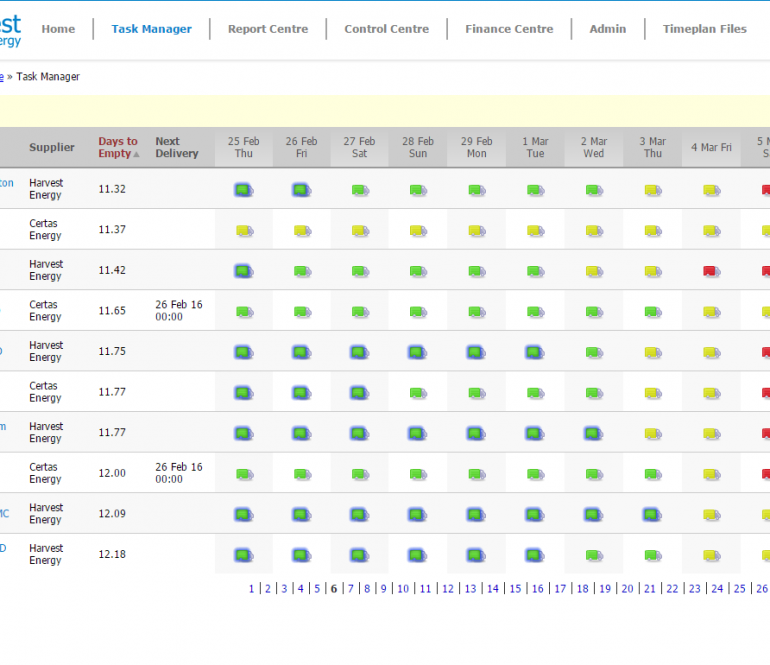Viewport: 770px width, 665px height.
Task: Sort by the Days to Empty column
Action: pyautogui.click(x=118, y=148)
